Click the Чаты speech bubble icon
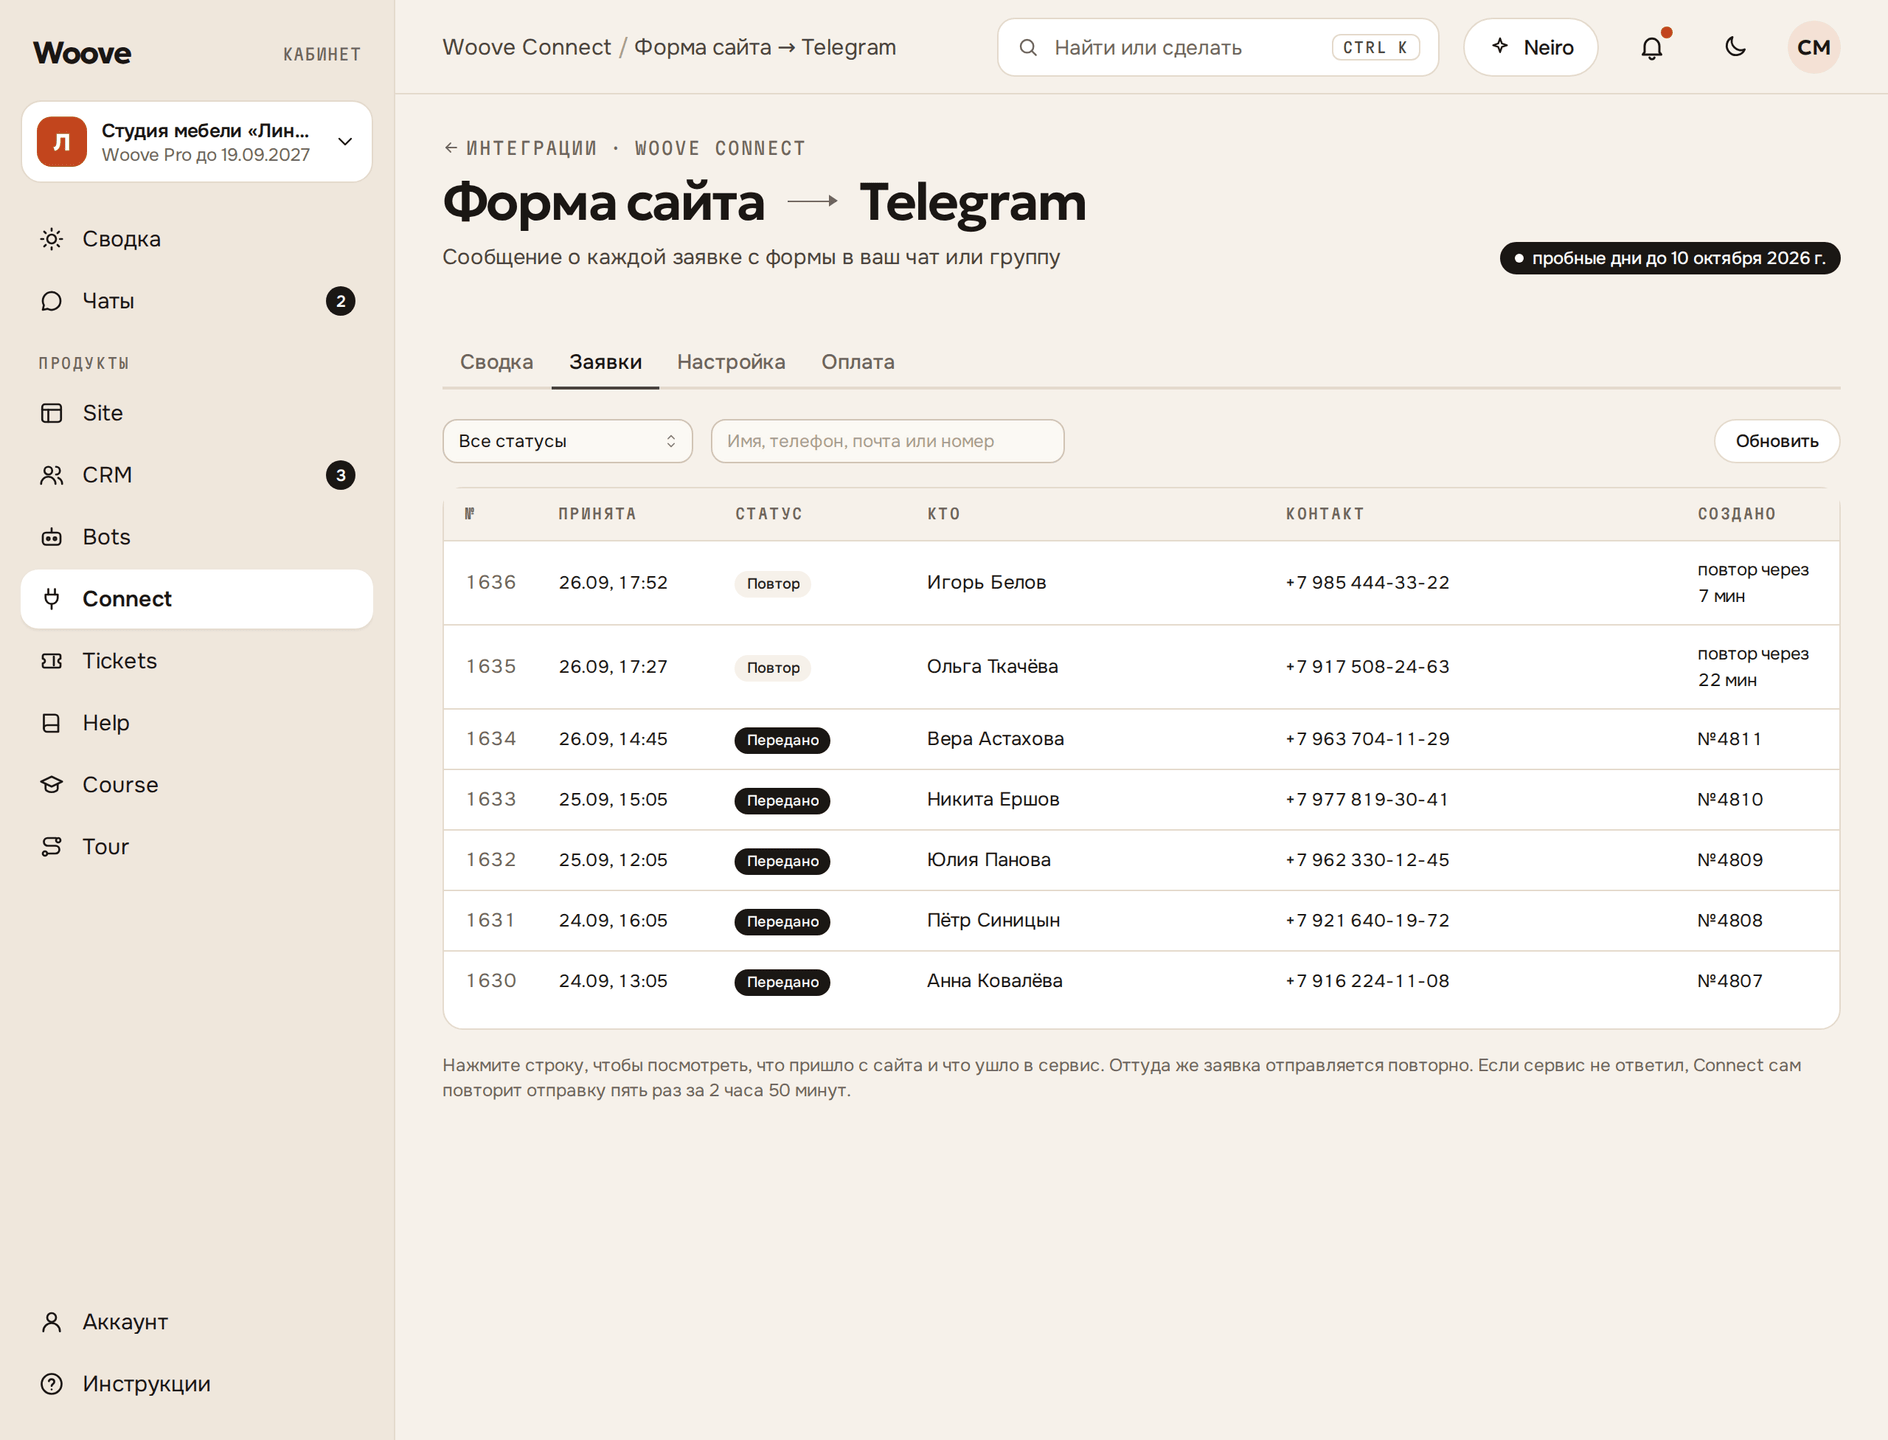 pyautogui.click(x=52, y=301)
